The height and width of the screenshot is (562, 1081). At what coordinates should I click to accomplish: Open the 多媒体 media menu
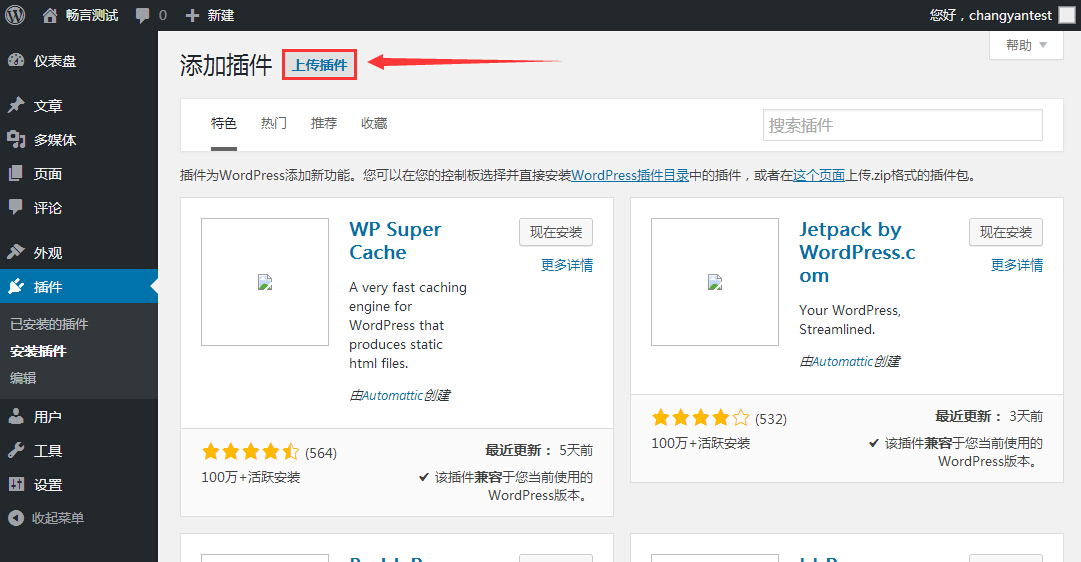click(54, 140)
